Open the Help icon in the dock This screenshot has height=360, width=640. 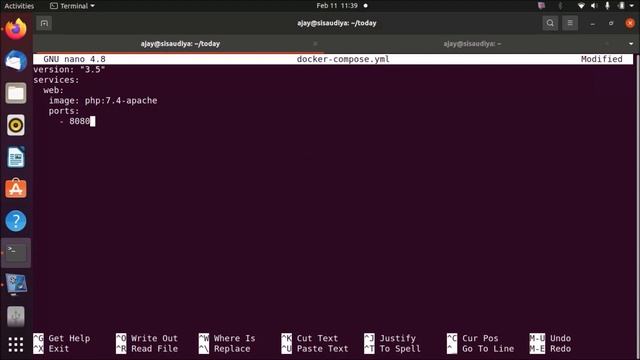[x=16, y=221]
